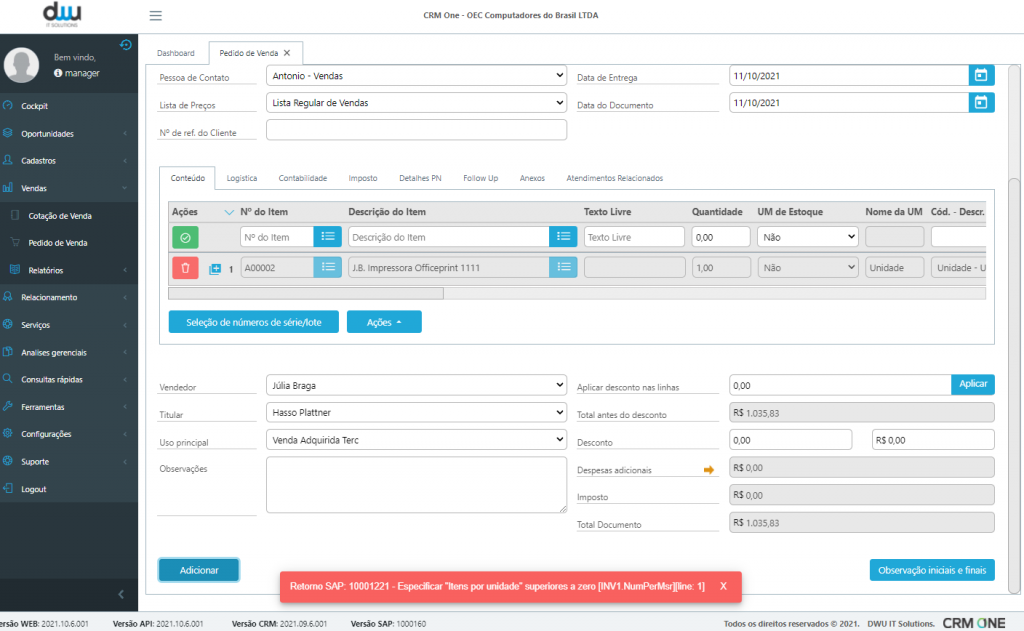1024x631 pixels.
Task: Expand row 1 details with plus icon
Action: [215, 269]
